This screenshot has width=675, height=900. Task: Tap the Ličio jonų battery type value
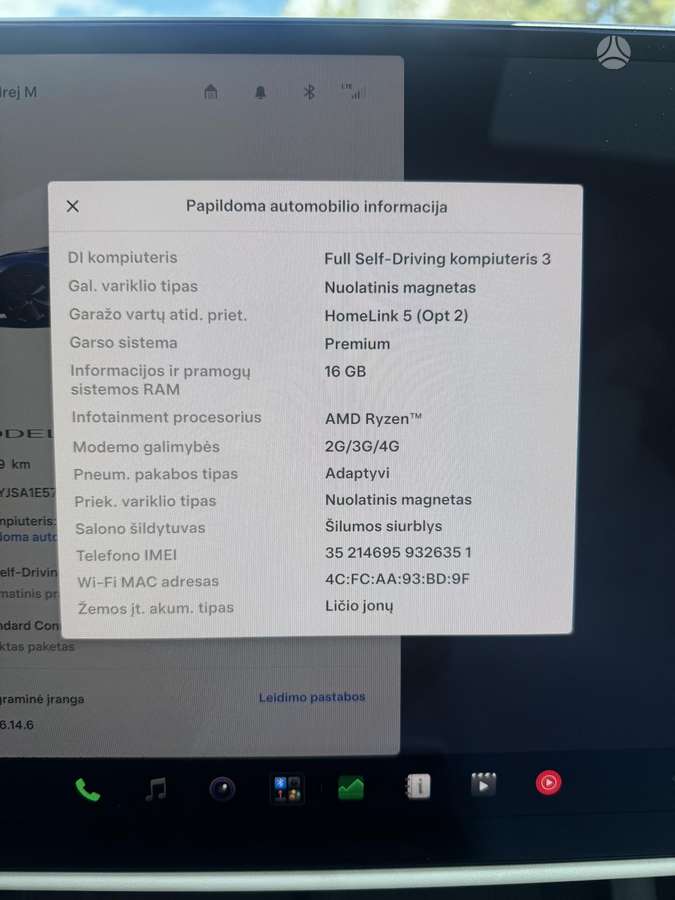[359, 606]
